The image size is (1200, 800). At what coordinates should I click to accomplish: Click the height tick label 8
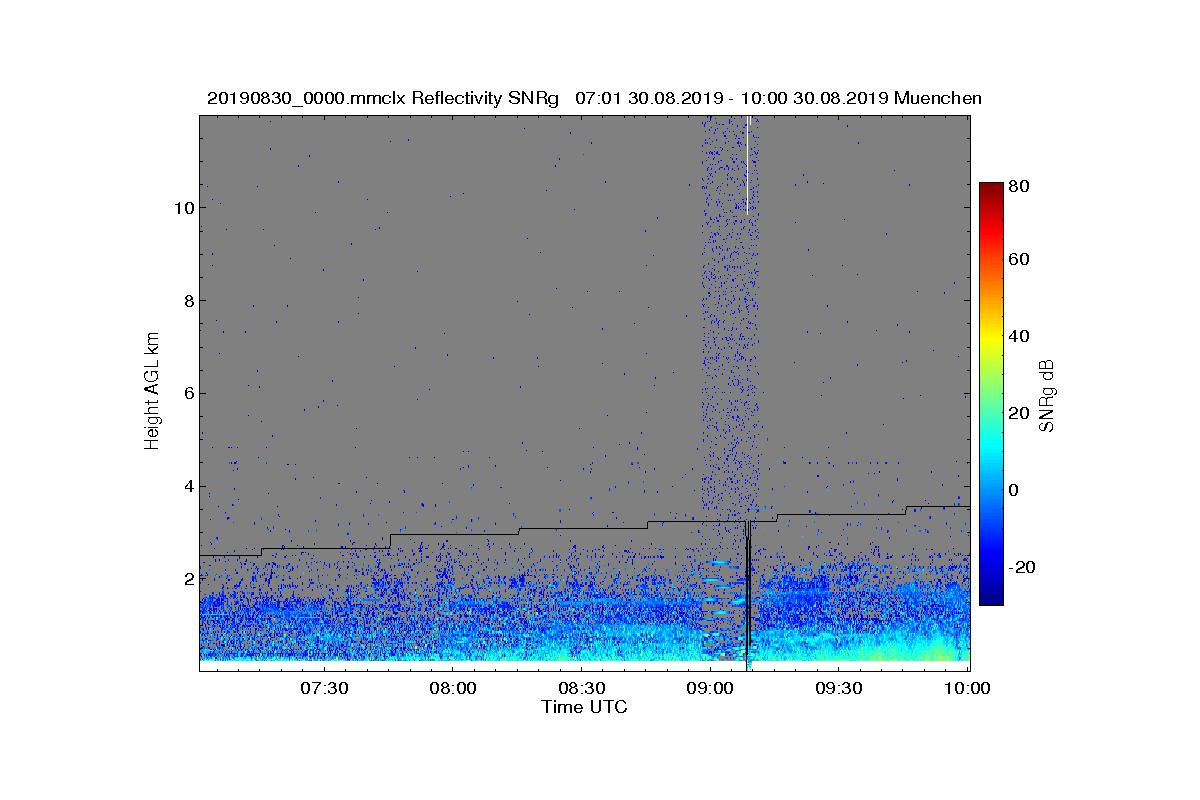187,300
